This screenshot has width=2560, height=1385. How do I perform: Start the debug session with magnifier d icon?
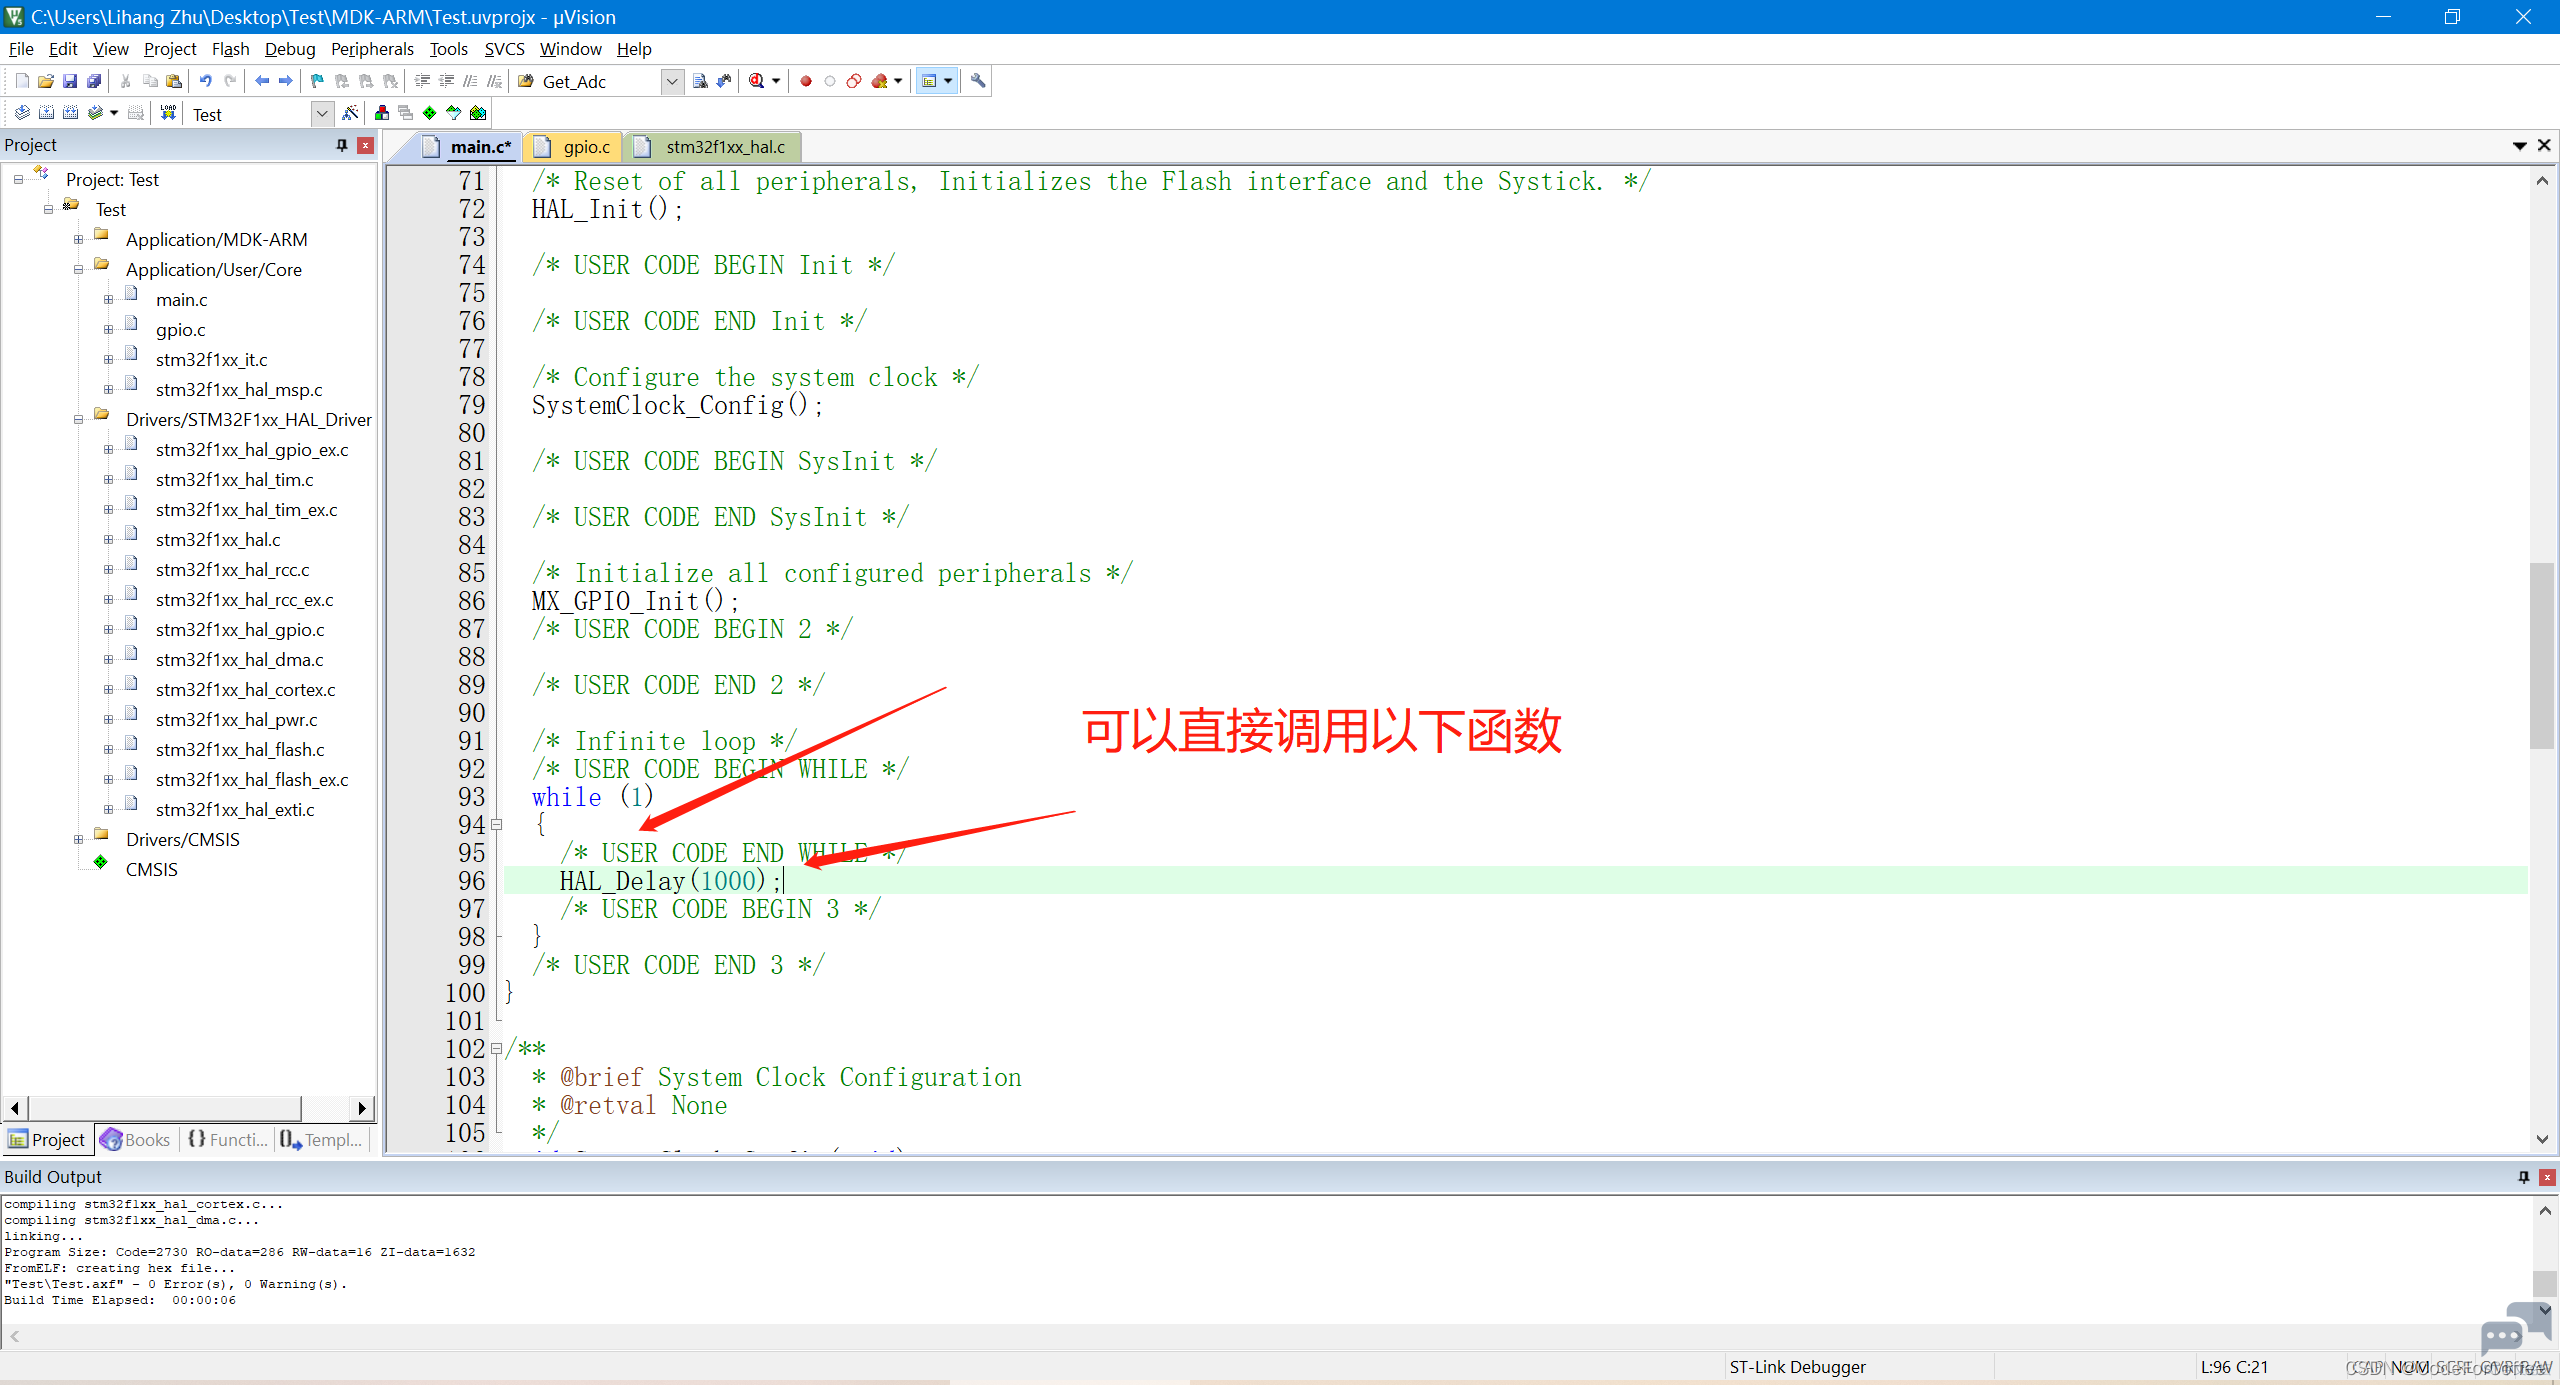point(757,81)
